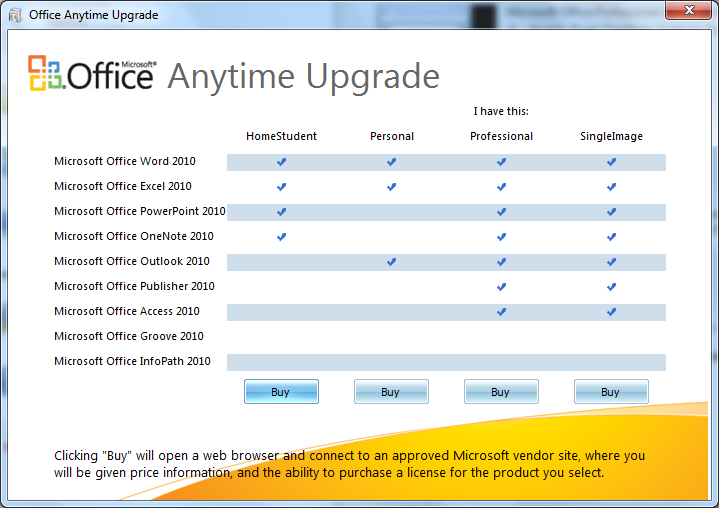Click Buy under the HomeStudent column
This screenshot has height=508, width=719.
[281, 392]
